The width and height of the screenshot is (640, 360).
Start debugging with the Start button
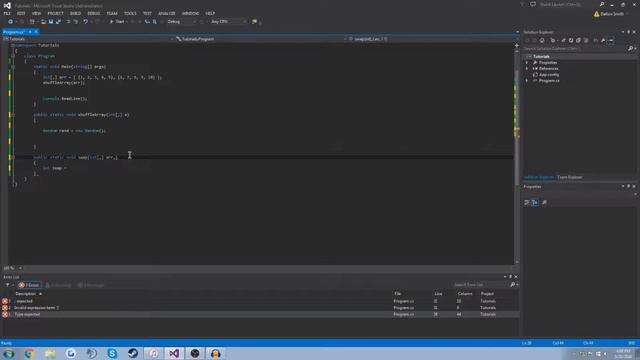[x=117, y=22]
